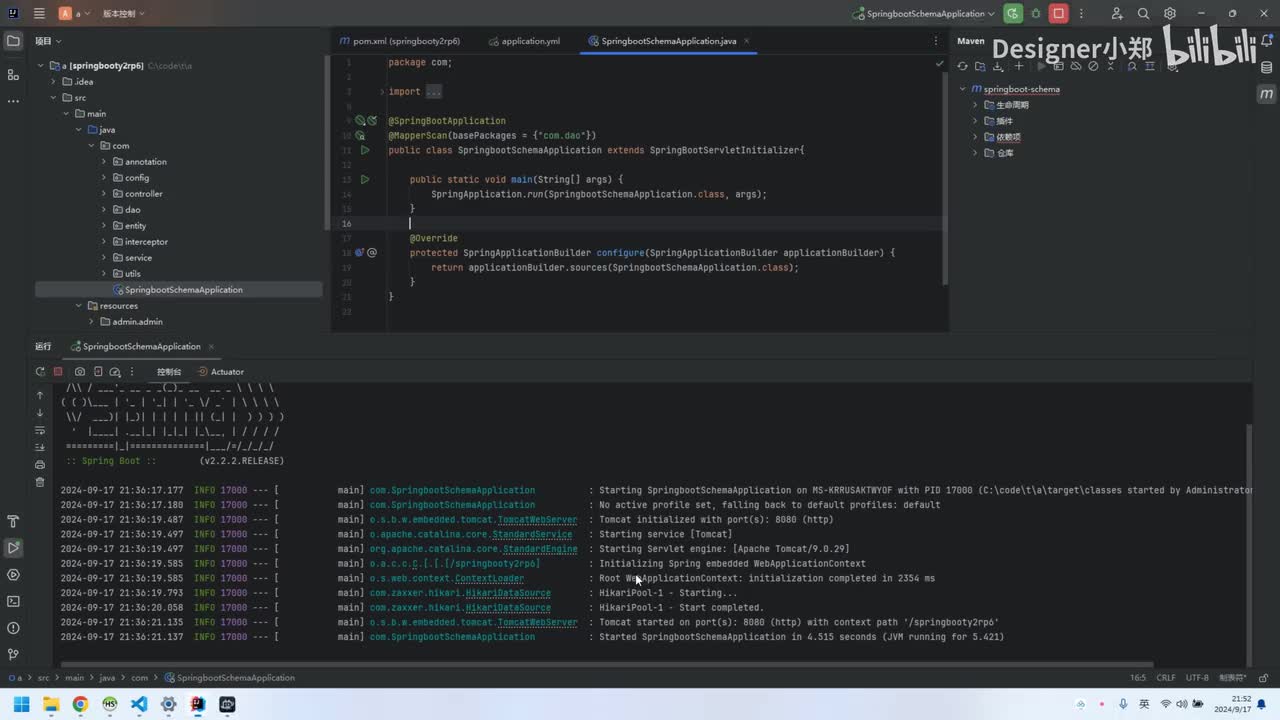Toggle Maven offline mode

1076,66
